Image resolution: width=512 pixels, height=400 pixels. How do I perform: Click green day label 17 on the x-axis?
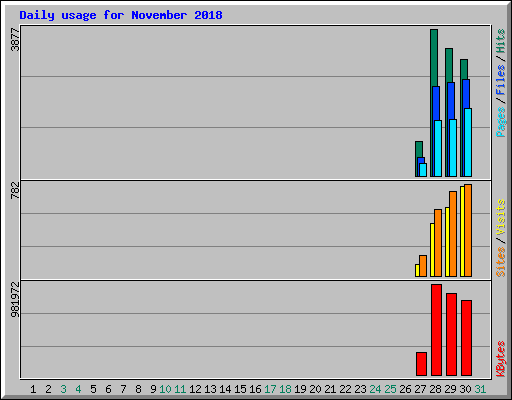[x=270, y=389]
